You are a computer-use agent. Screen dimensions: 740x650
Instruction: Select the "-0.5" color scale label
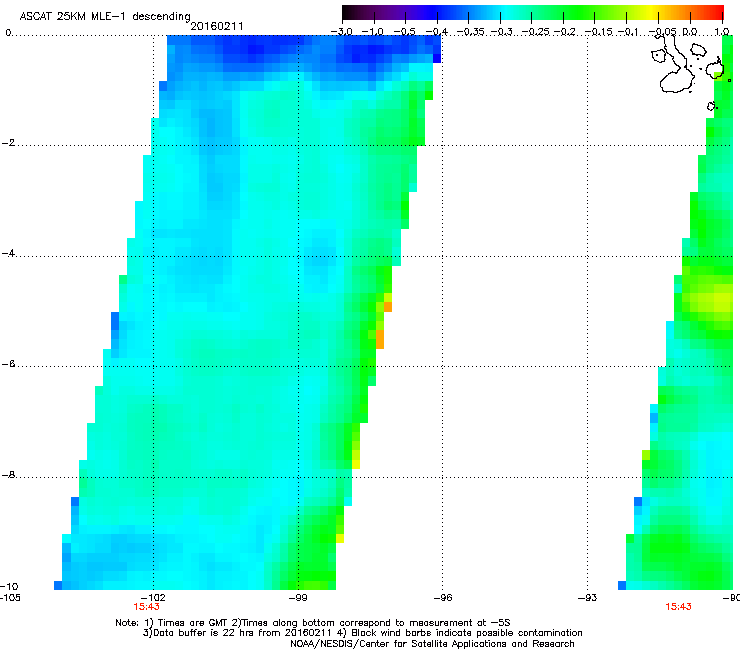click(x=404, y=32)
